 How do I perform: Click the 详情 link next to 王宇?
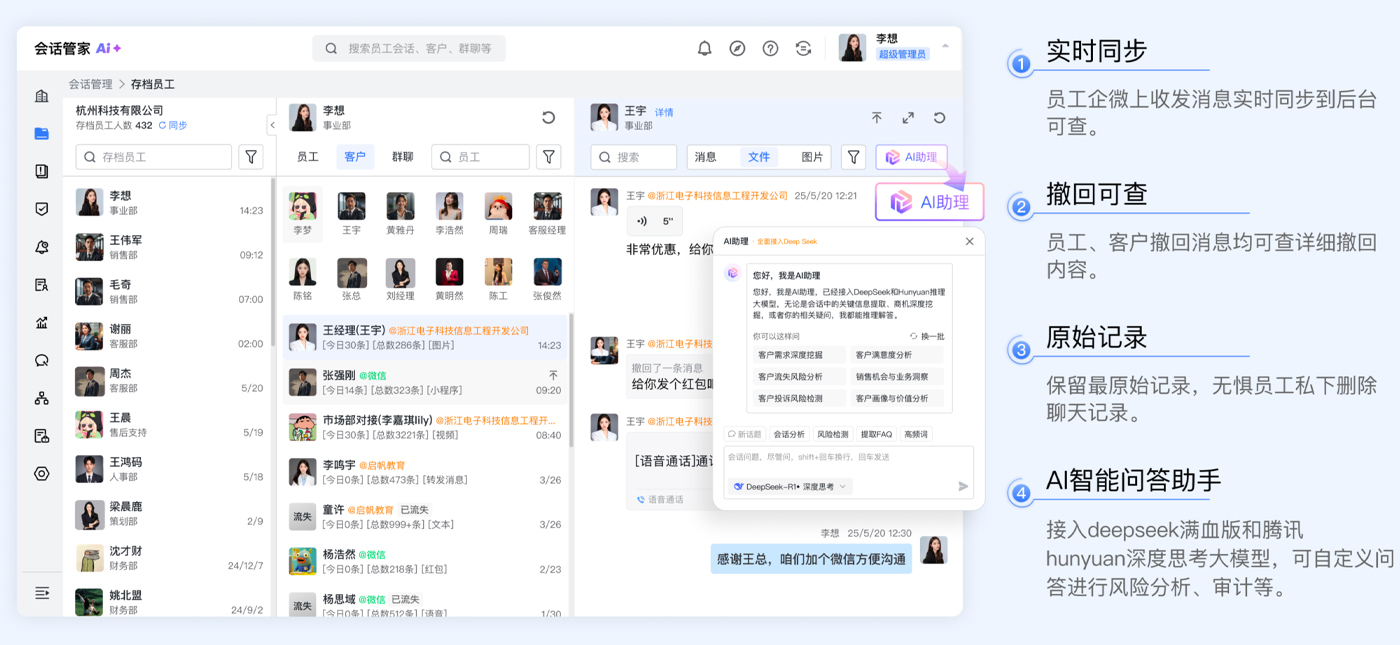(x=664, y=112)
